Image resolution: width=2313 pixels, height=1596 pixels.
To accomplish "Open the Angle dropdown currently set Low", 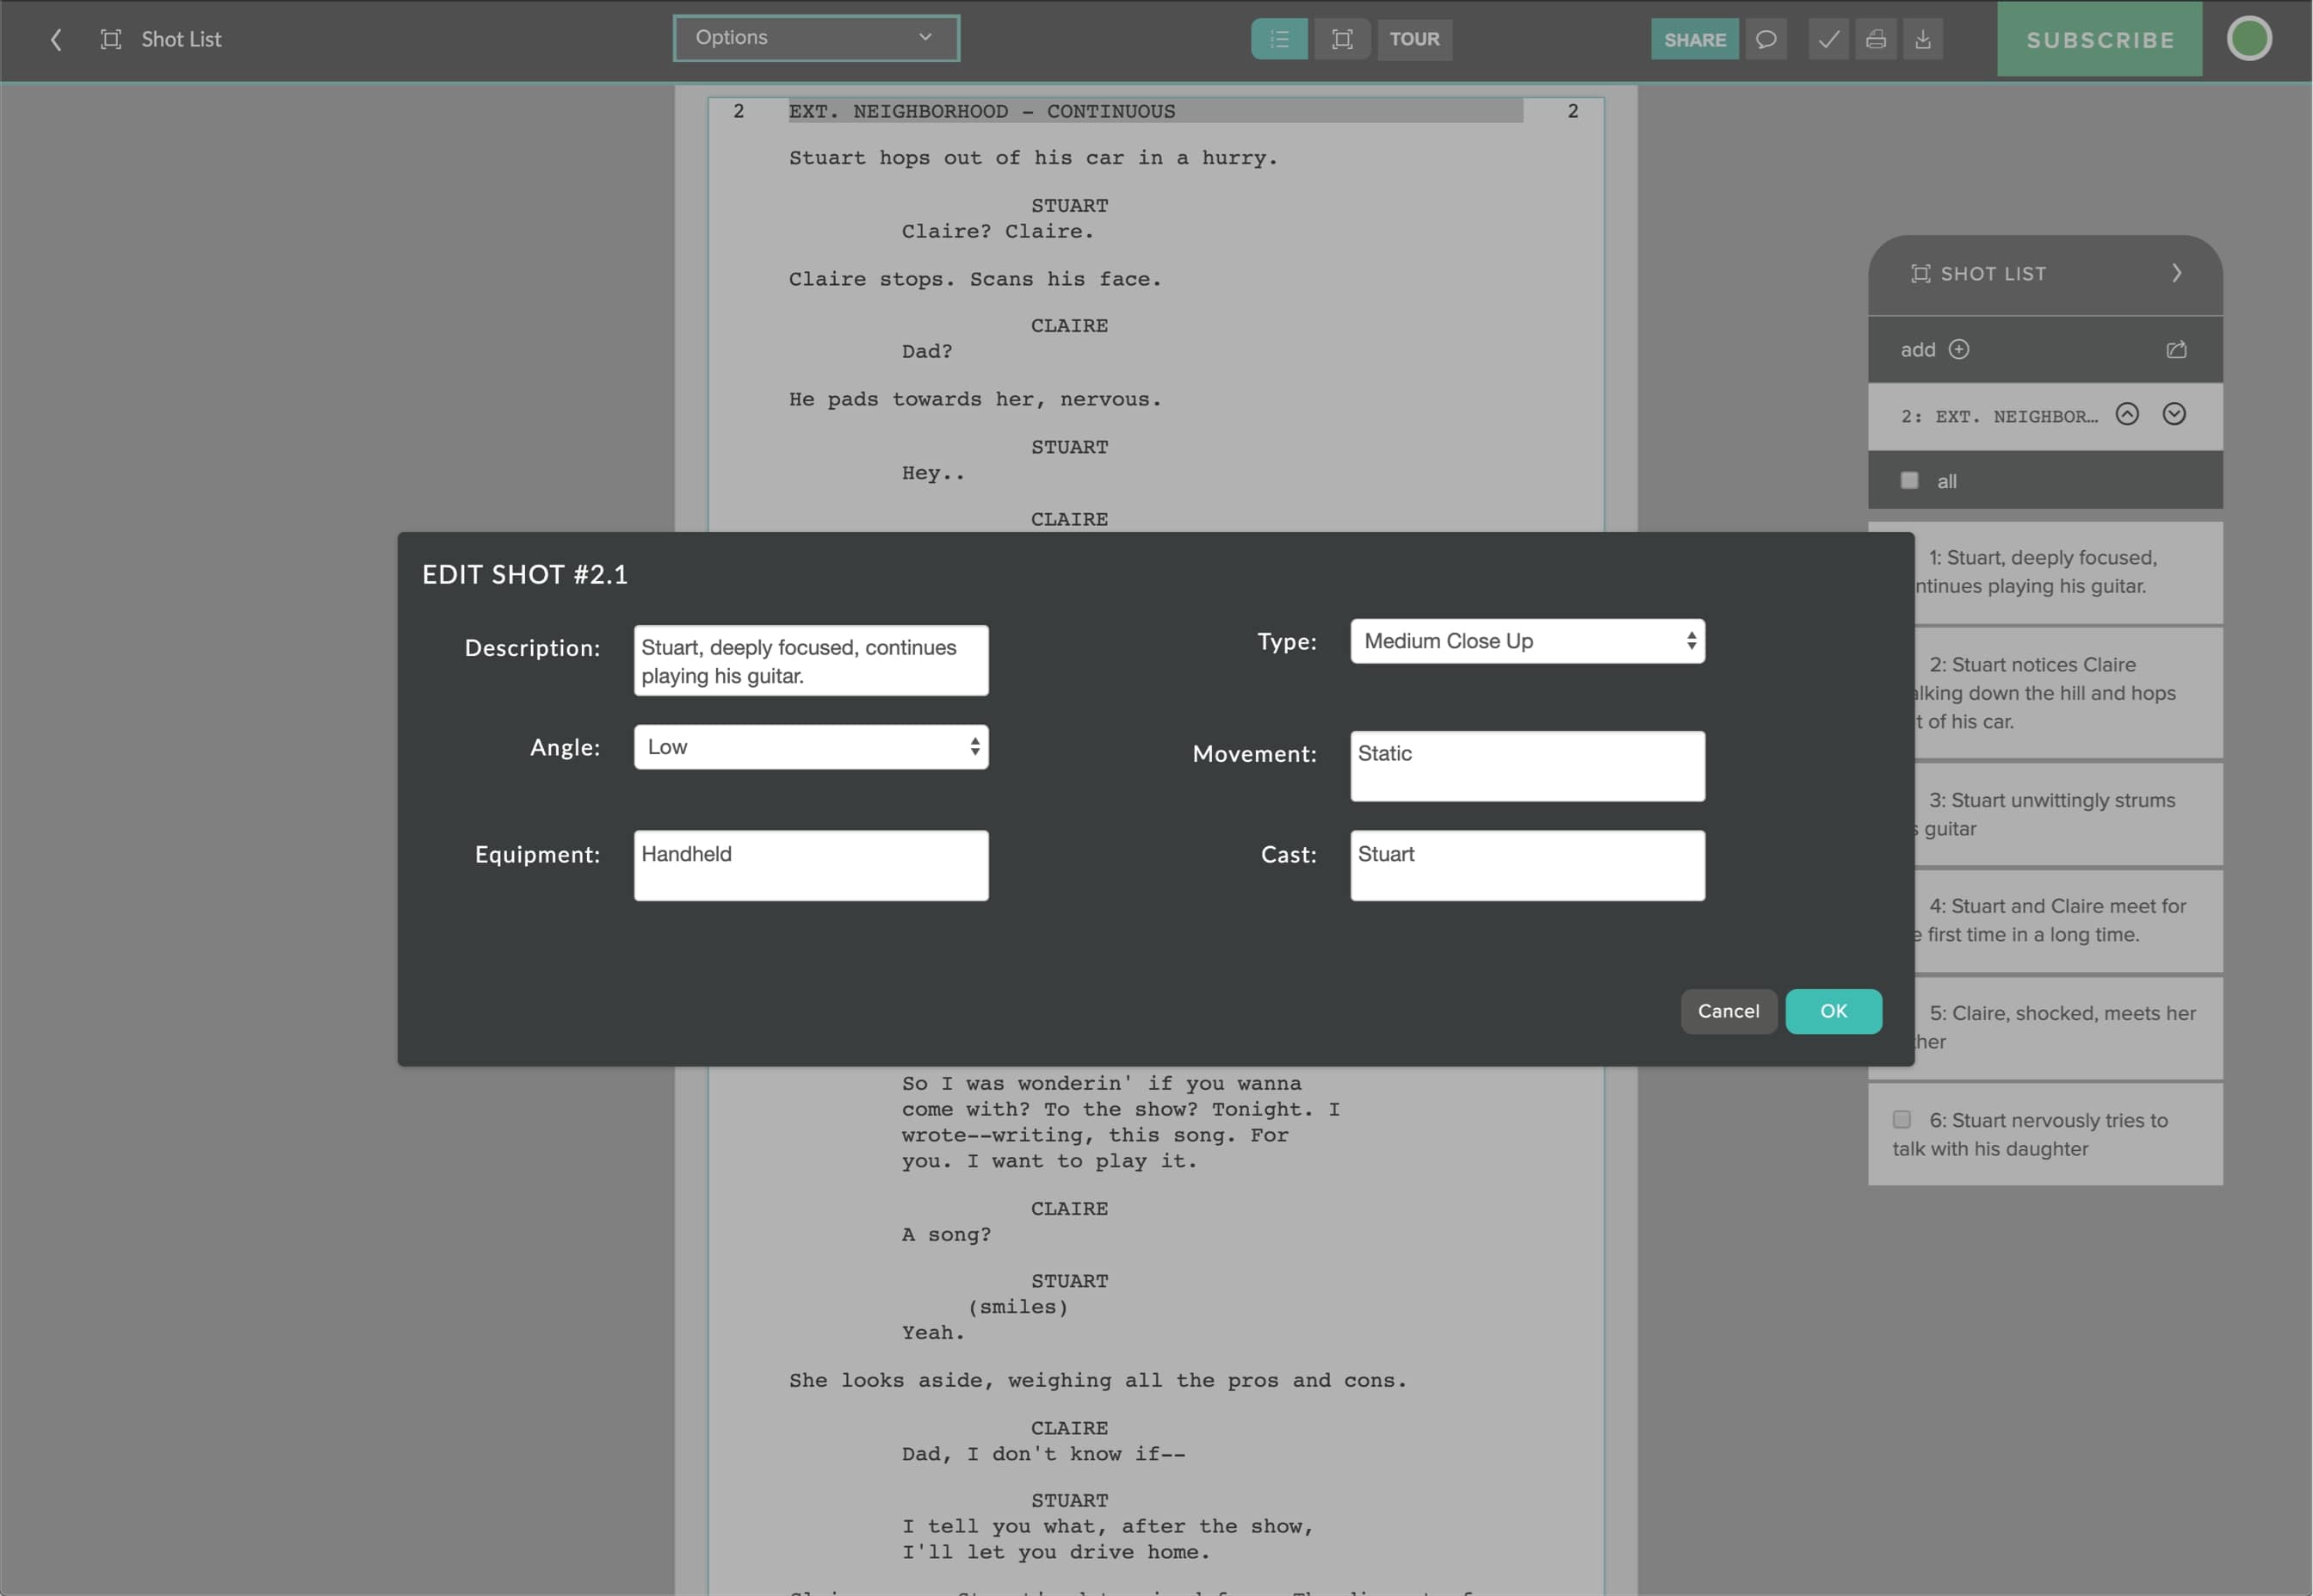I will point(812,747).
